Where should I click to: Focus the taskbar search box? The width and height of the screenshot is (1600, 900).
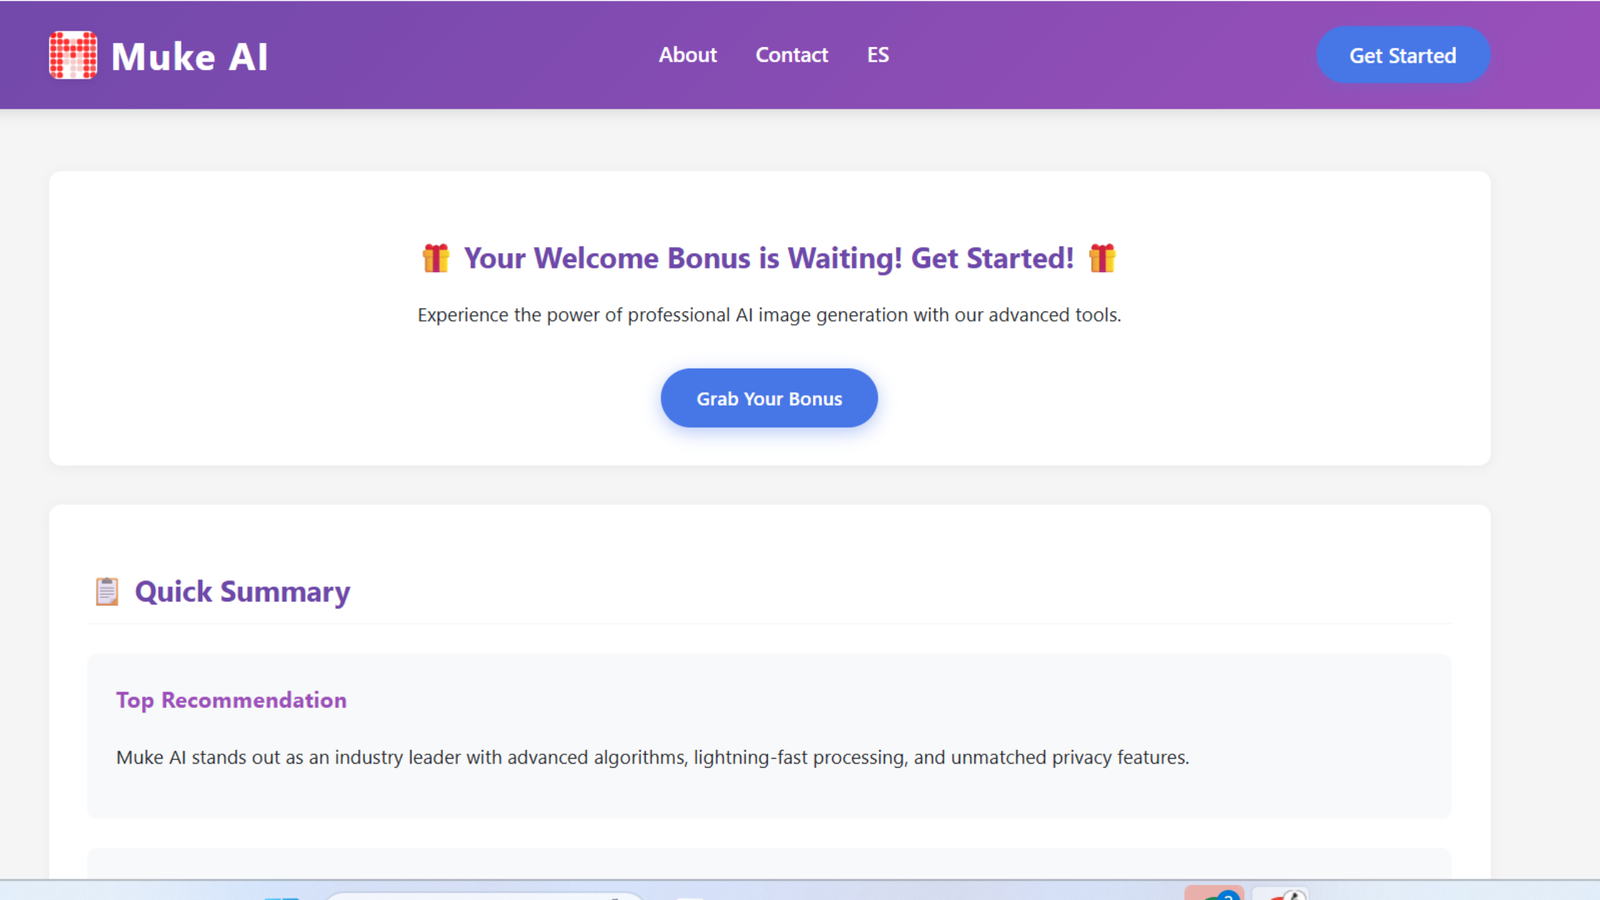(485, 895)
